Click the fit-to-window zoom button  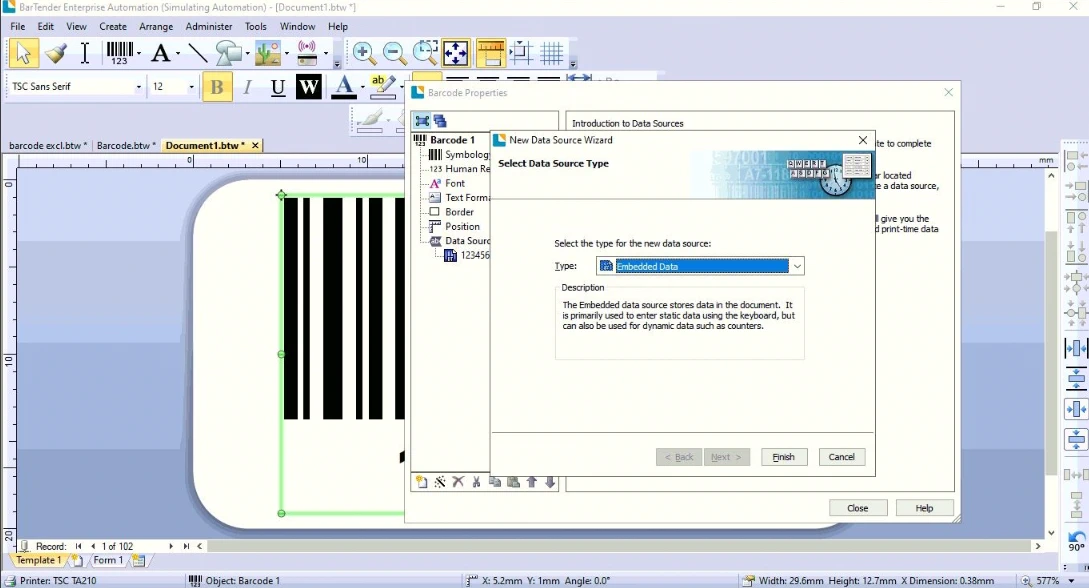pyautogui.click(x=456, y=53)
